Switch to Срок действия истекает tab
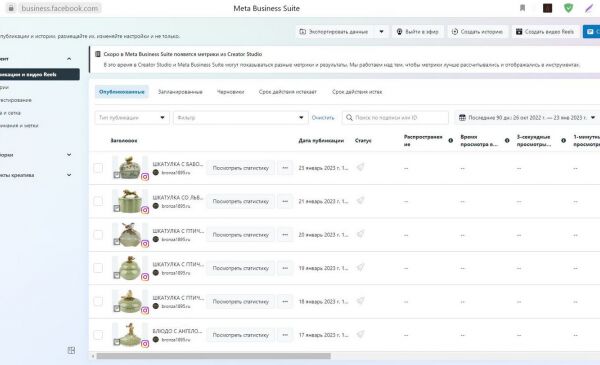Viewport: 600px width, 365px height. (288, 92)
